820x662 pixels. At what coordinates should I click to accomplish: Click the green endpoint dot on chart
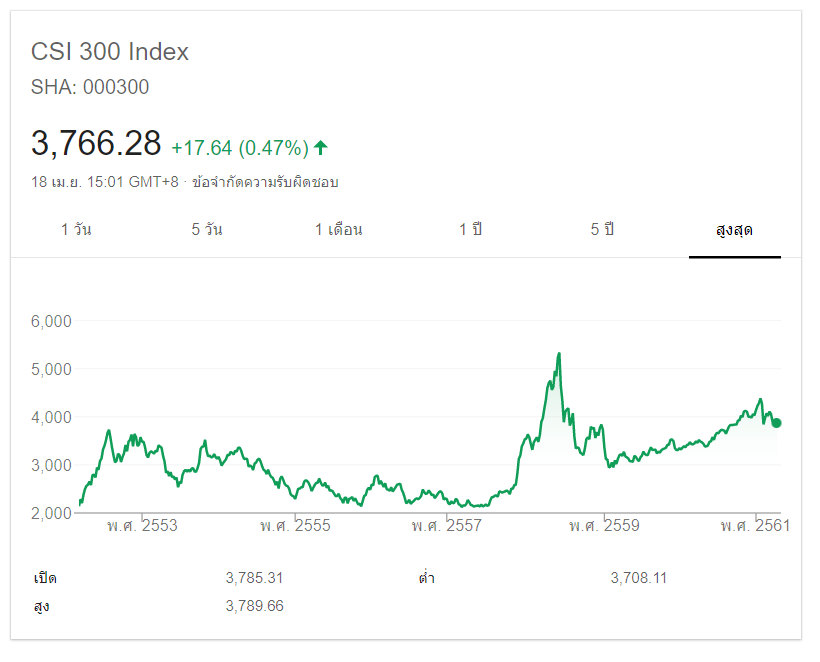point(776,423)
